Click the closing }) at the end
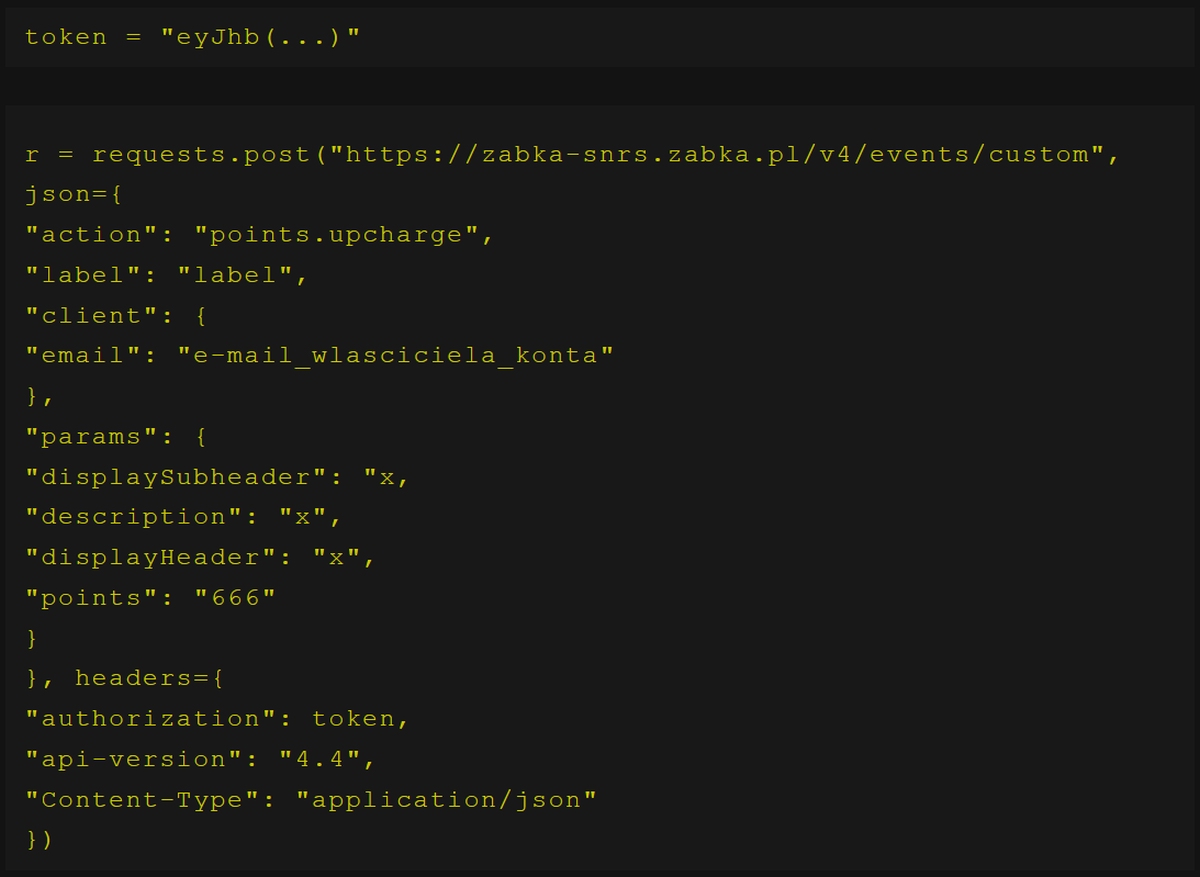Image resolution: width=1200 pixels, height=877 pixels. coord(39,840)
